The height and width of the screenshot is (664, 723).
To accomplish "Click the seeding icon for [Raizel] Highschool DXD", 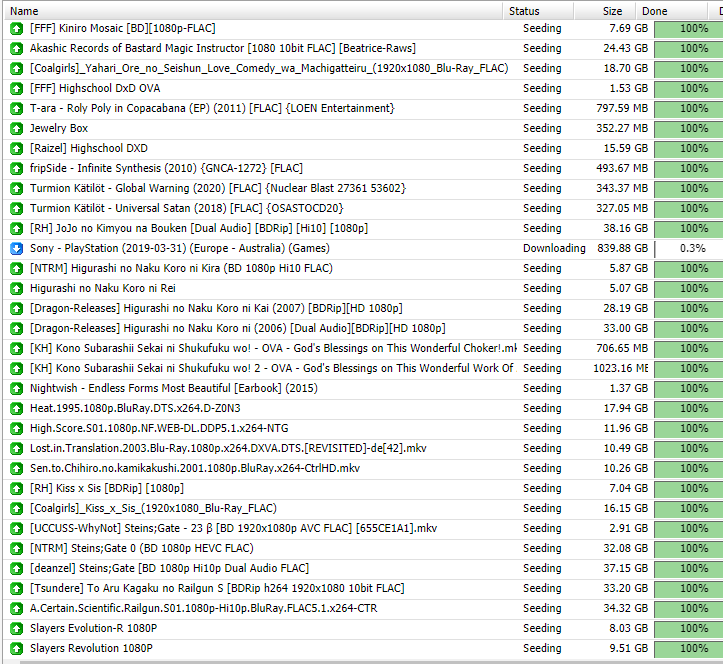I will click(x=16, y=148).
